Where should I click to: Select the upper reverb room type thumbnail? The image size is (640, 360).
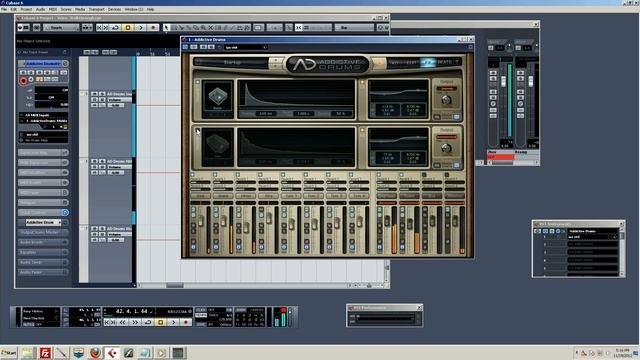click(218, 98)
